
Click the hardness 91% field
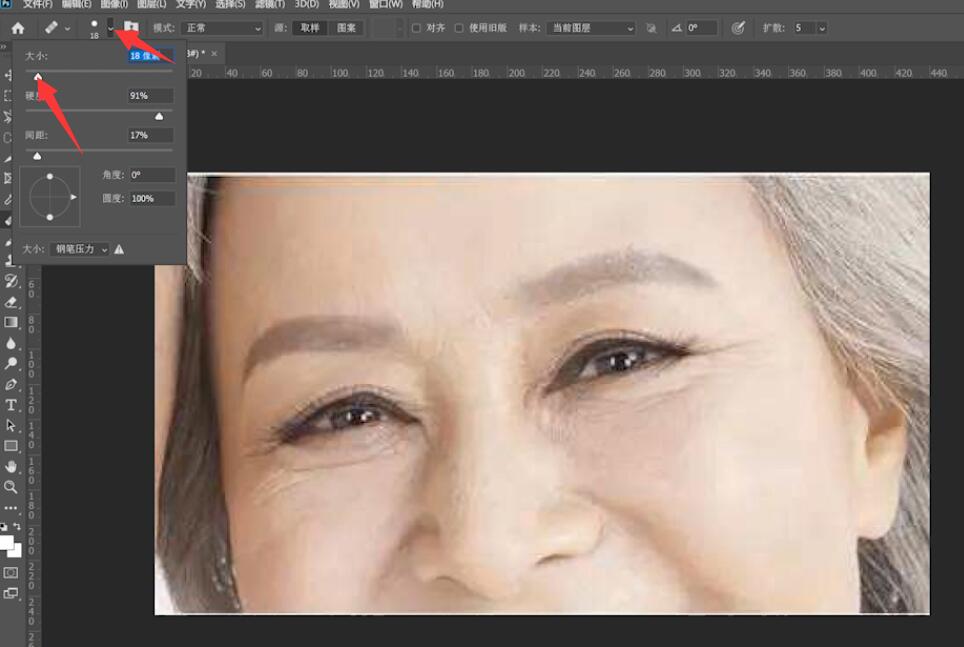(x=151, y=95)
